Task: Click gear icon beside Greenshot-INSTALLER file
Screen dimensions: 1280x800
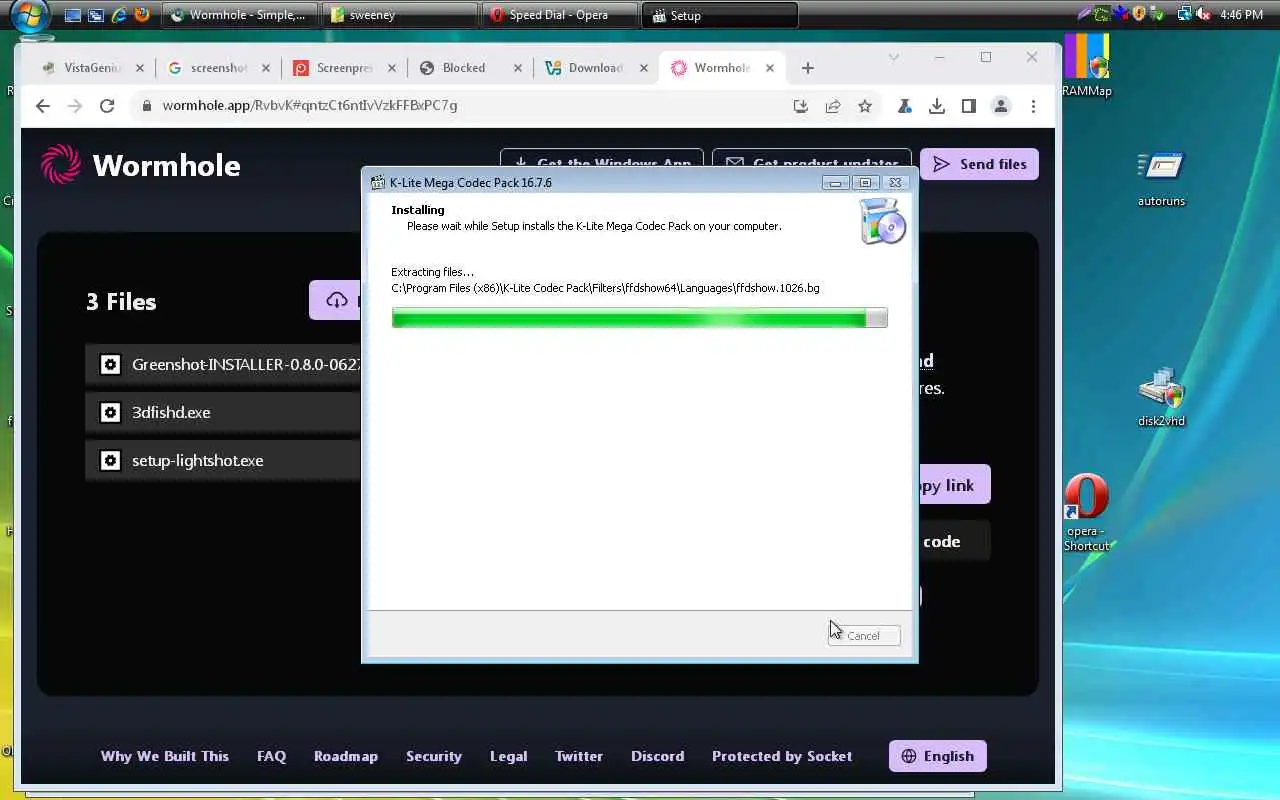Action: point(111,365)
